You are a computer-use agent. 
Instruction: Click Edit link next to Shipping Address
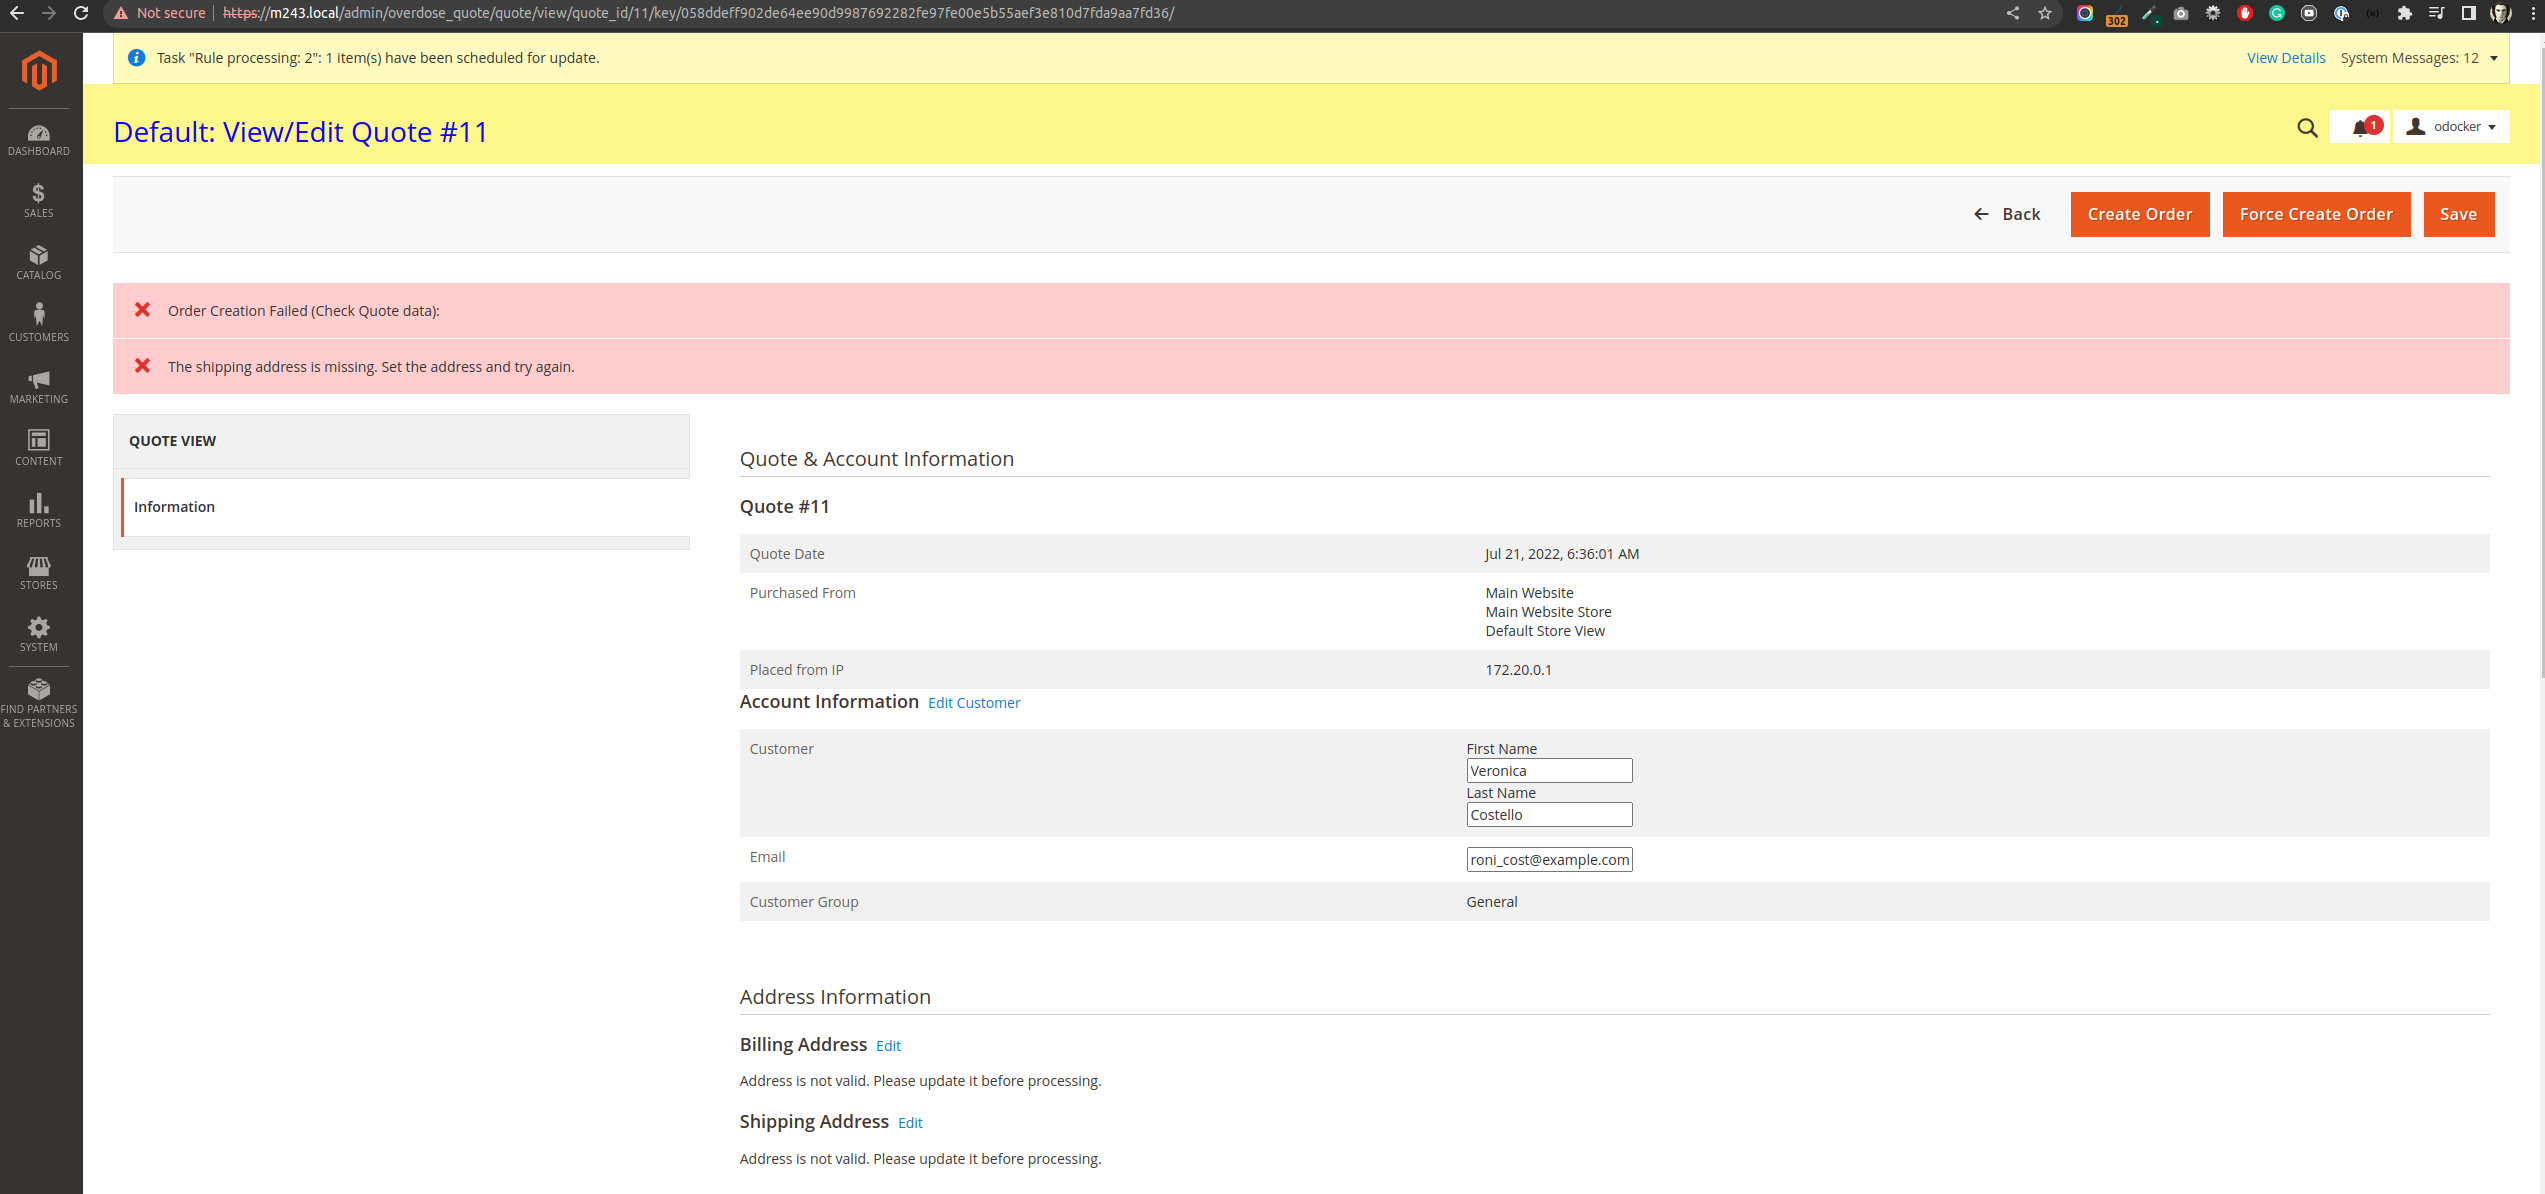click(910, 1123)
